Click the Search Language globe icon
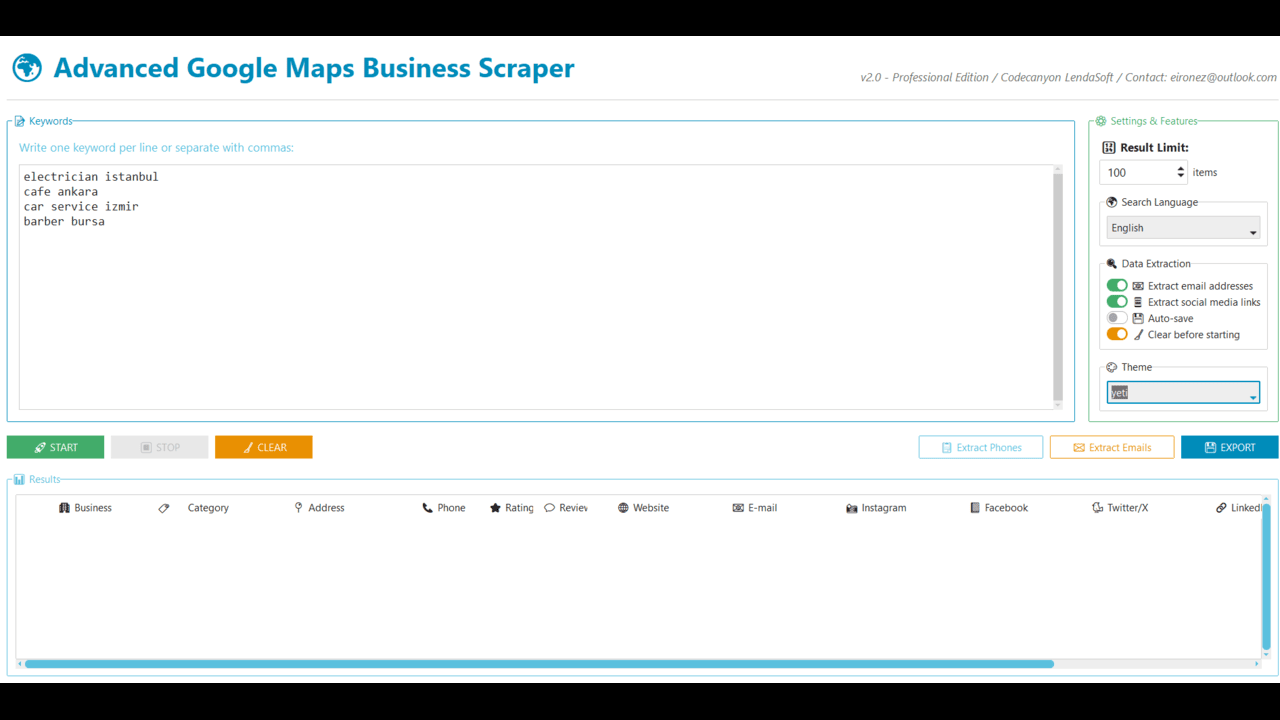The width and height of the screenshot is (1280, 720). [x=1112, y=202]
